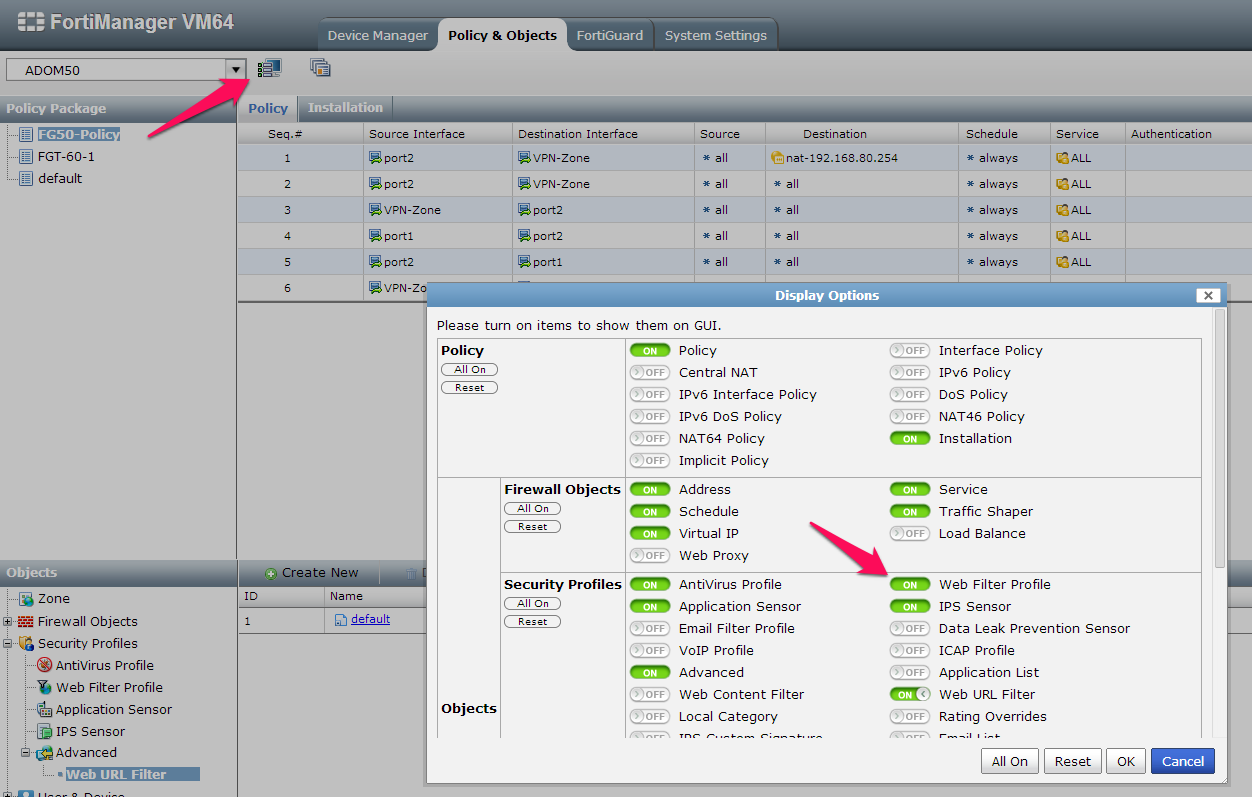Turn on Central NAT display

coord(649,373)
